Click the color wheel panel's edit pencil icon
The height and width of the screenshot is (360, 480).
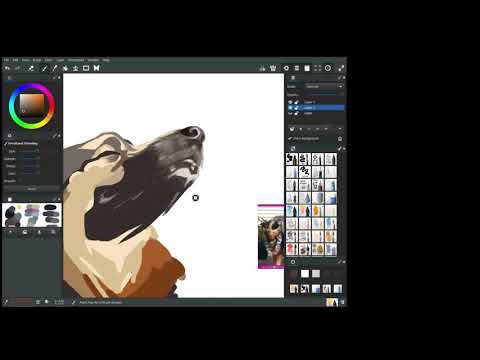coord(54,78)
